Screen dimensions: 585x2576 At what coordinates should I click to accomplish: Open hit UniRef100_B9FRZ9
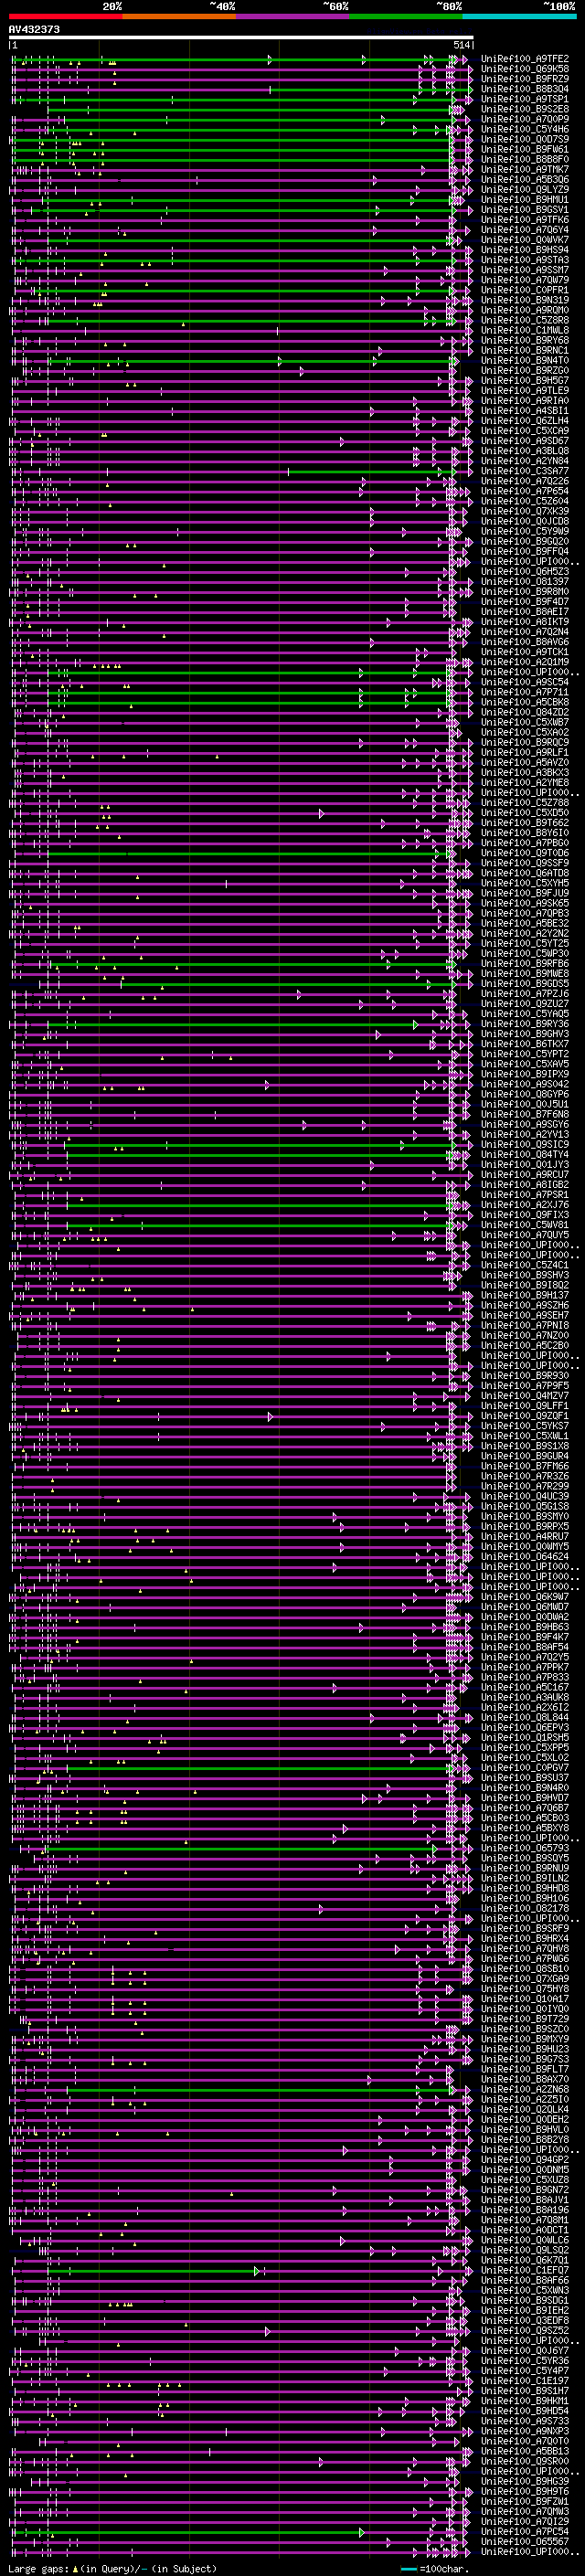(525, 79)
